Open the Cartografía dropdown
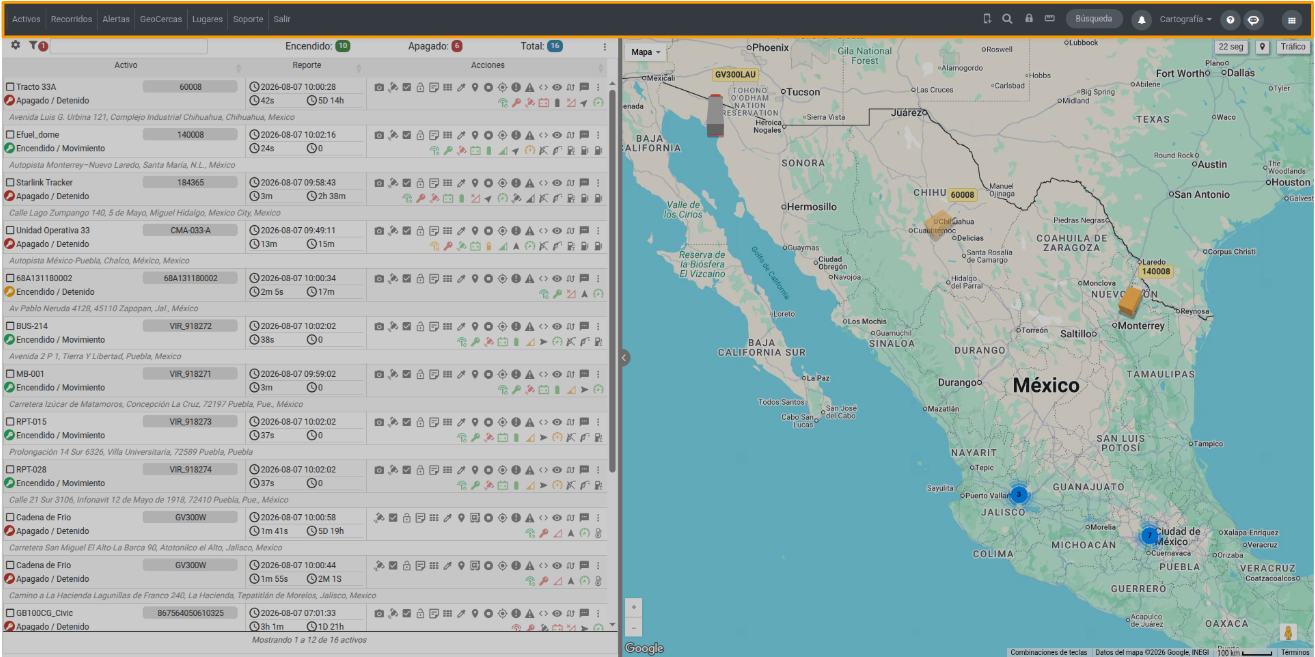The height and width of the screenshot is (657, 1315). 1186,19
